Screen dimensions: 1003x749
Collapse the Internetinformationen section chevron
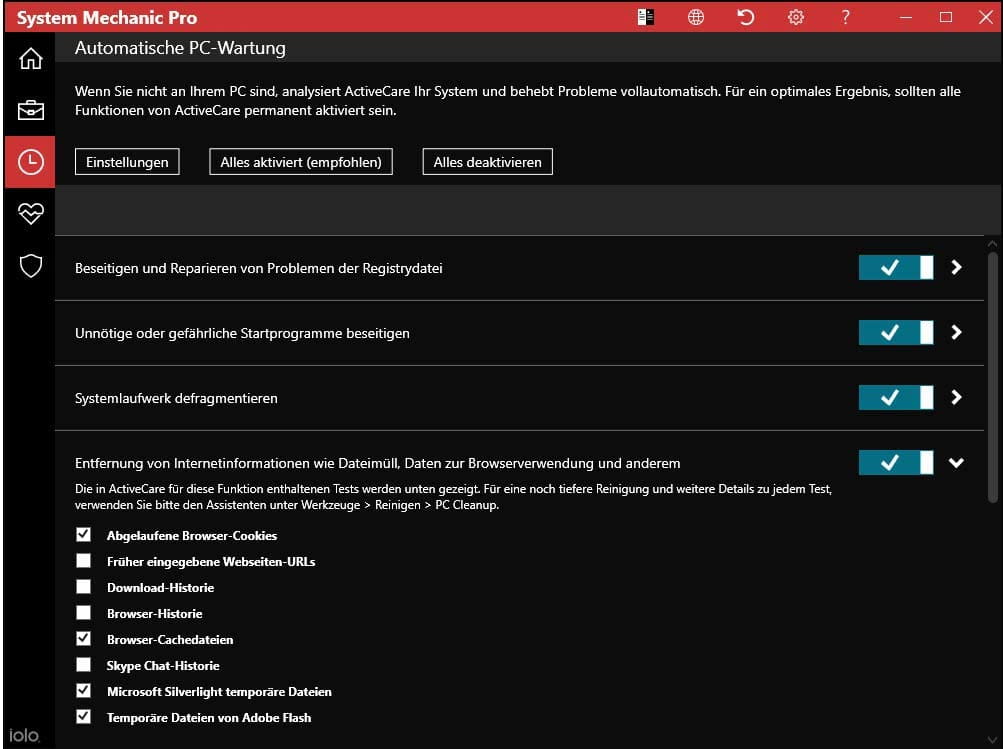tap(957, 463)
